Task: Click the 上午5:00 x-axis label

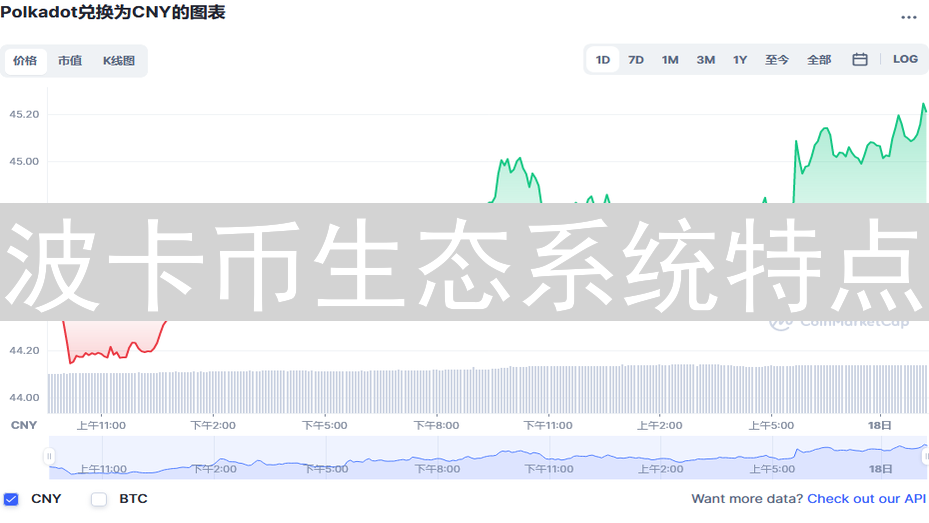Action: click(x=771, y=425)
